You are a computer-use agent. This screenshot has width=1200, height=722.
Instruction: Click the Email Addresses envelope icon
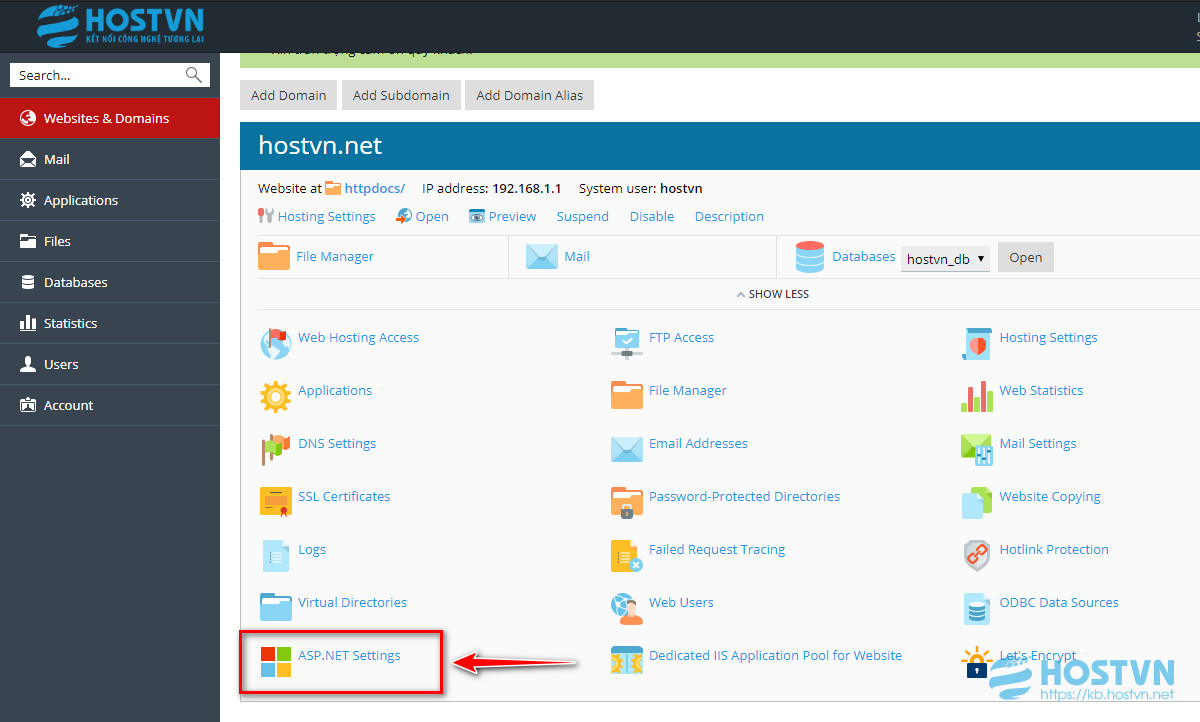click(627, 449)
